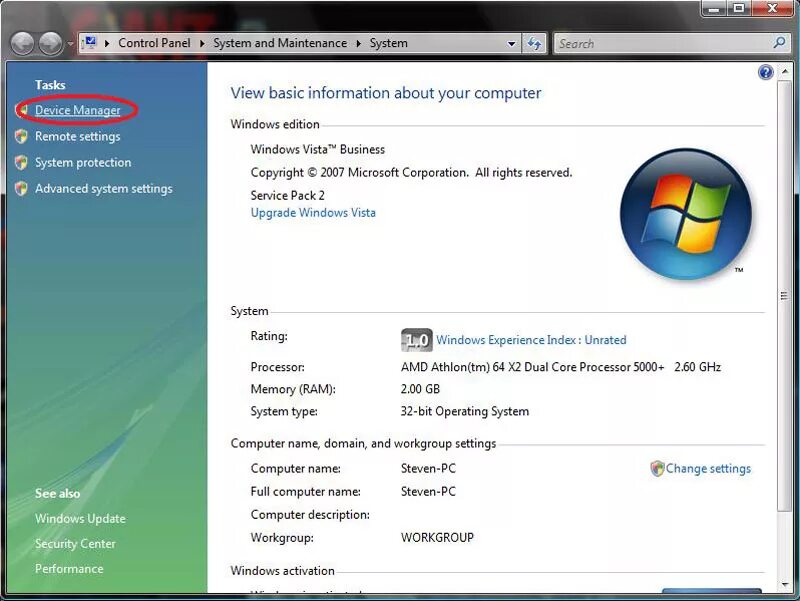Click the 32-bit Operating System text

[x=464, y=411]
